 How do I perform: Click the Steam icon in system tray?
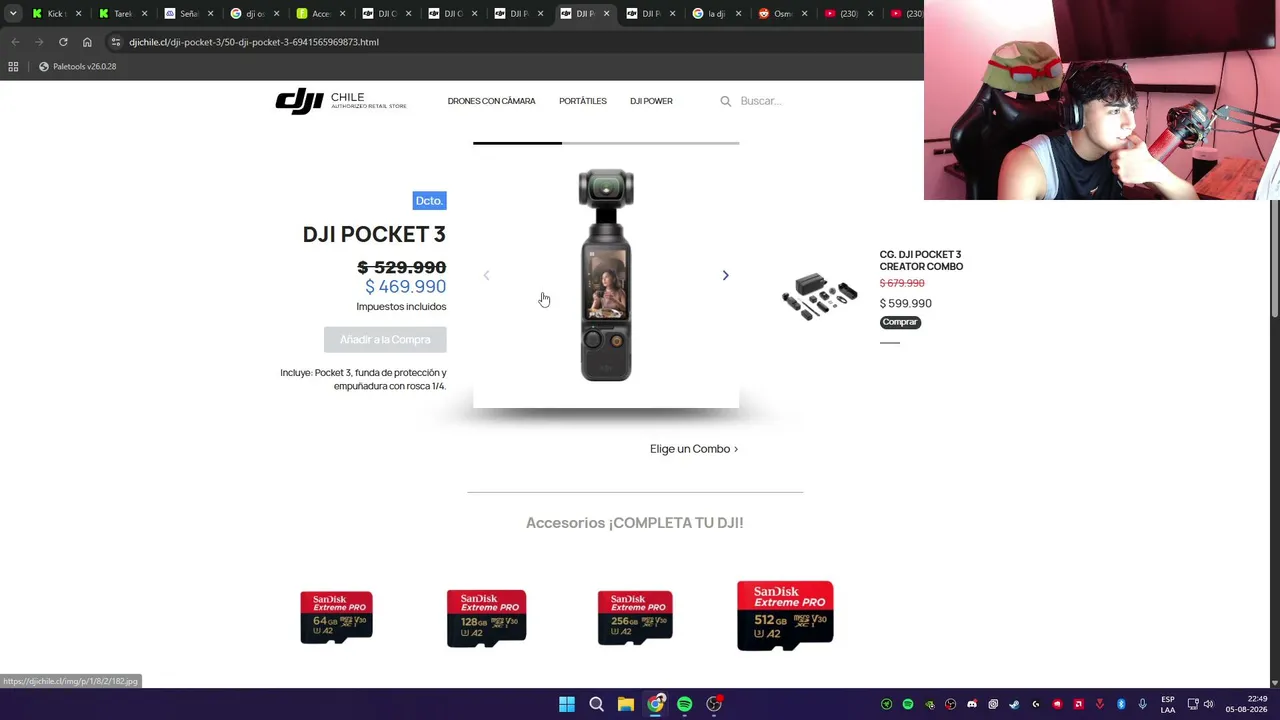pos(1014,704)
